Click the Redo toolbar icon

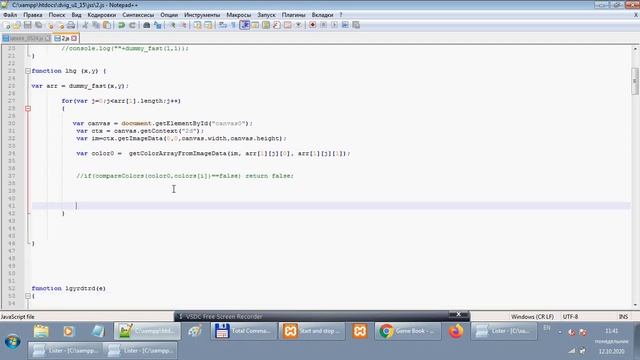coord(132,25)
